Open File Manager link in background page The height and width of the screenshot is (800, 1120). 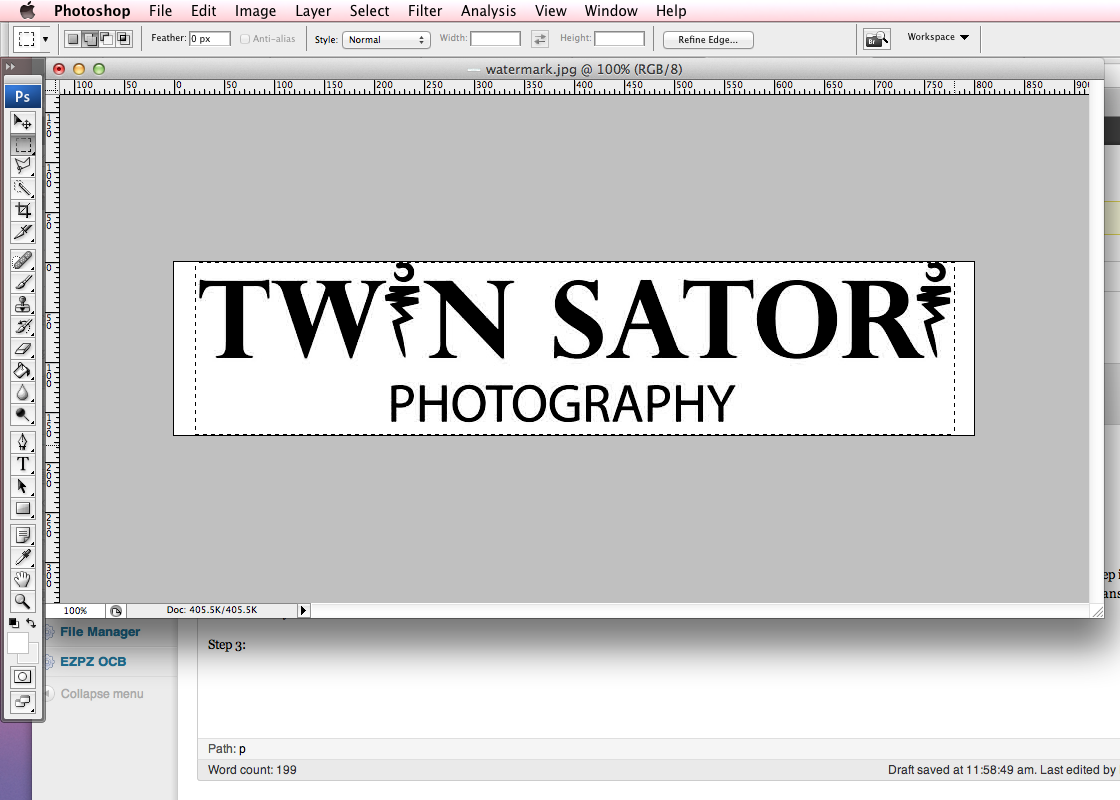pos(100,631)
